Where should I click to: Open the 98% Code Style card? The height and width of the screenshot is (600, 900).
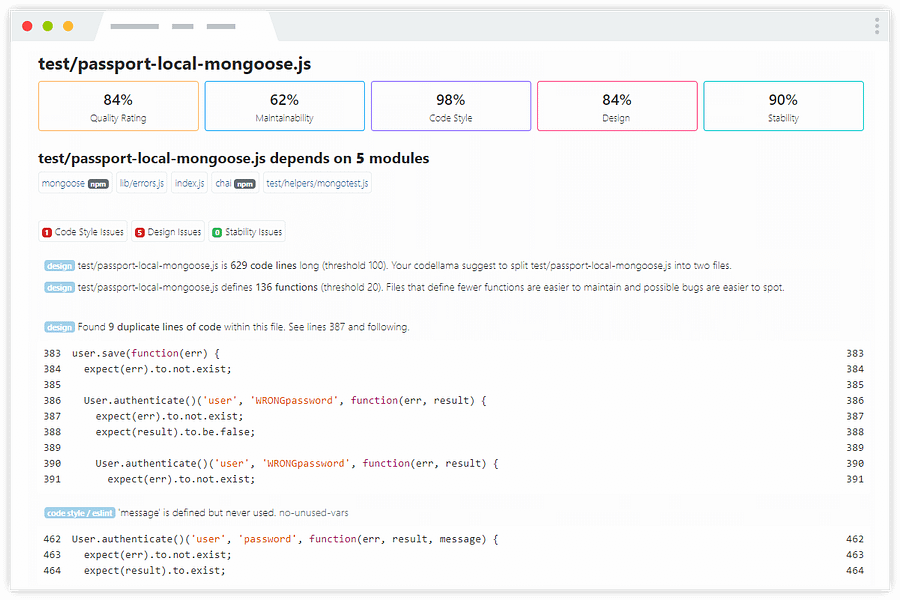pyautogui.click(x=451, y=106)
